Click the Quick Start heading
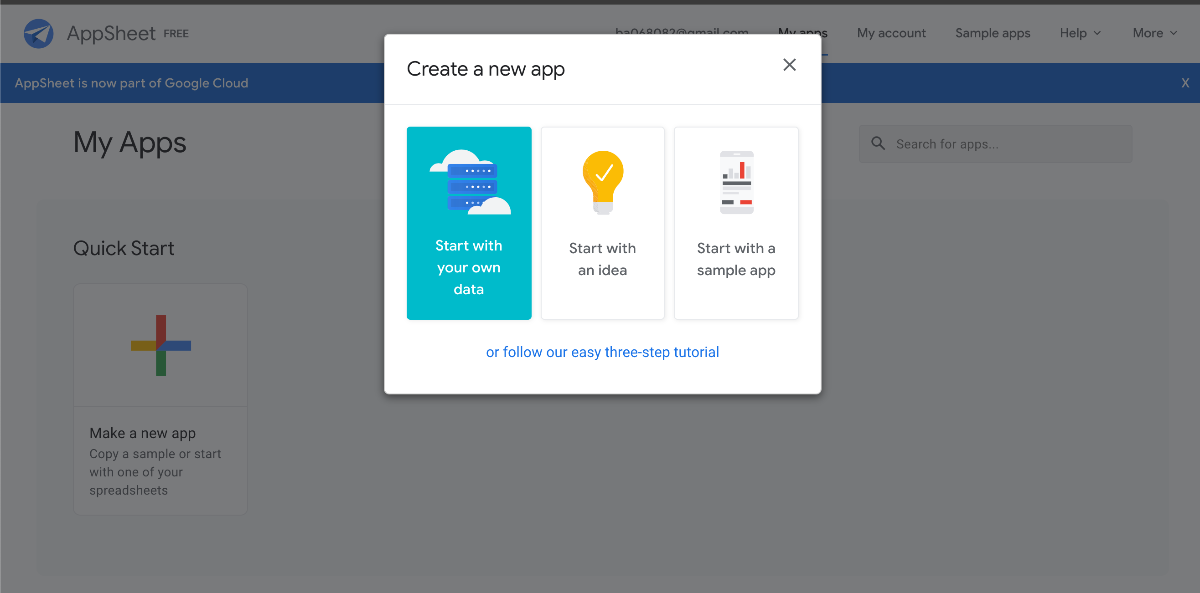 124,248
